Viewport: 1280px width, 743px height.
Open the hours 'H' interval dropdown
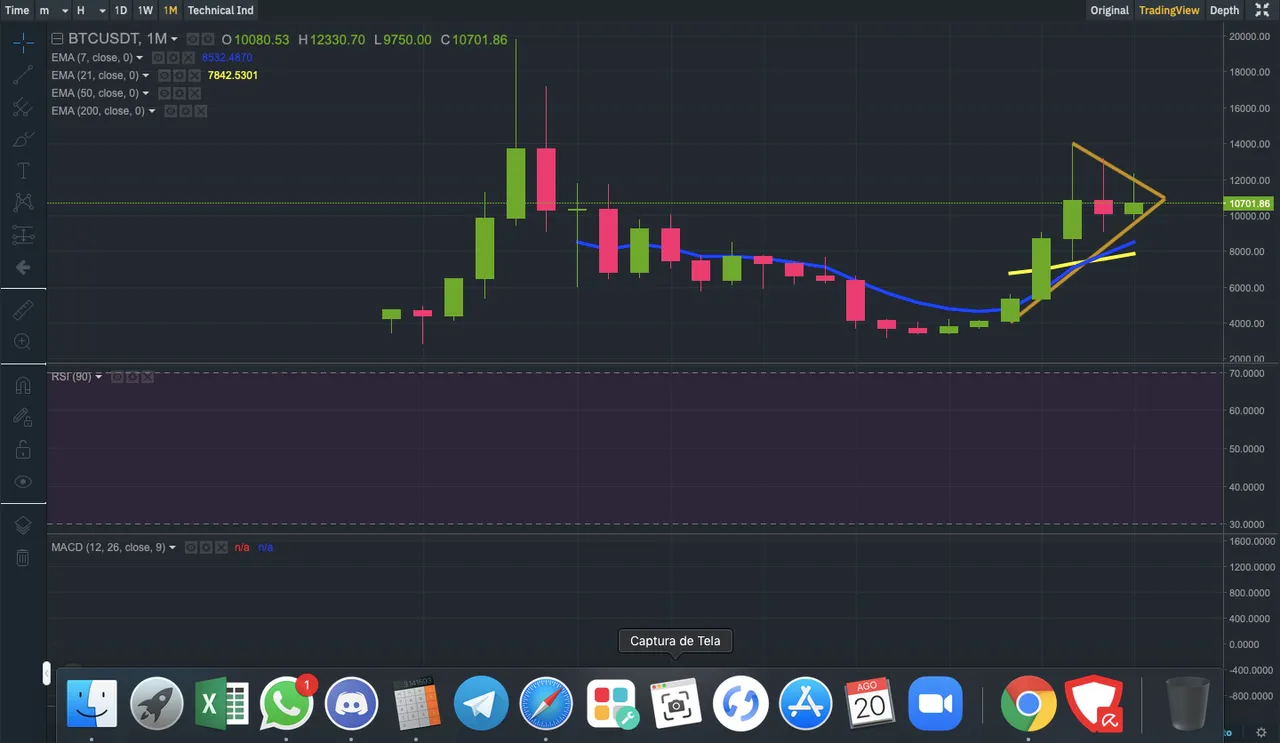coord(104,10)
